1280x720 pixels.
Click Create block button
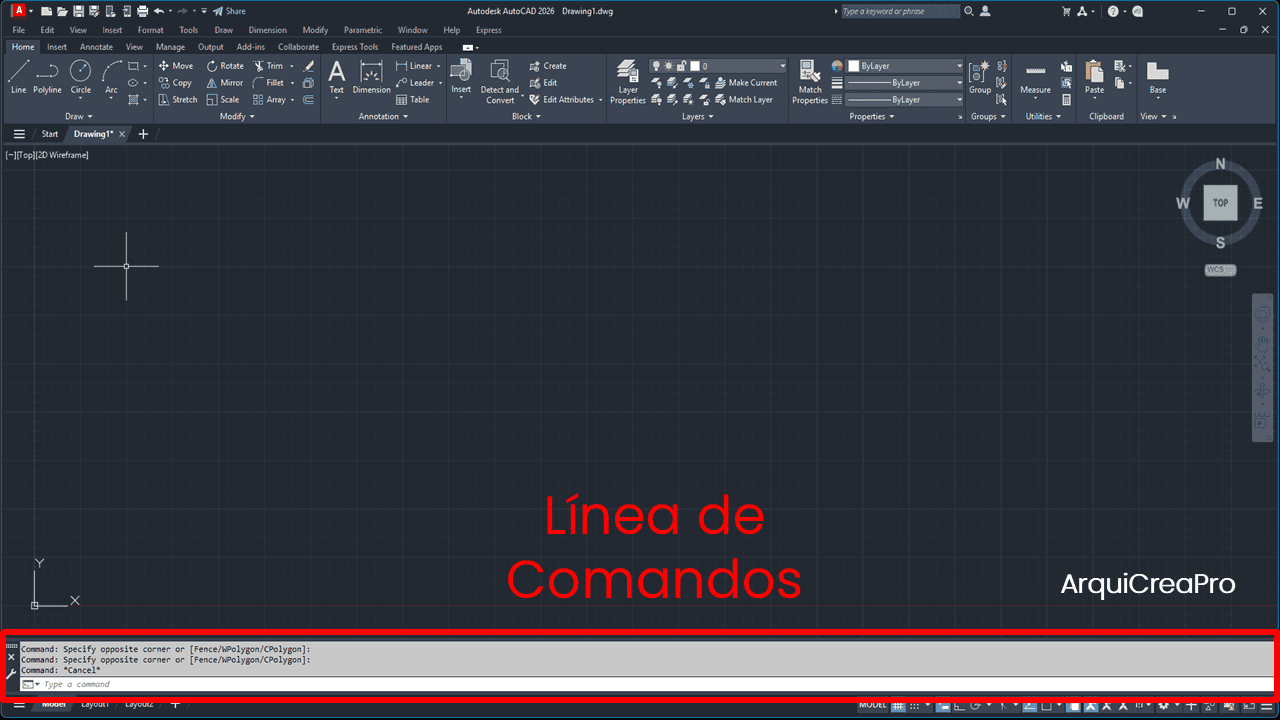[548, 66]
